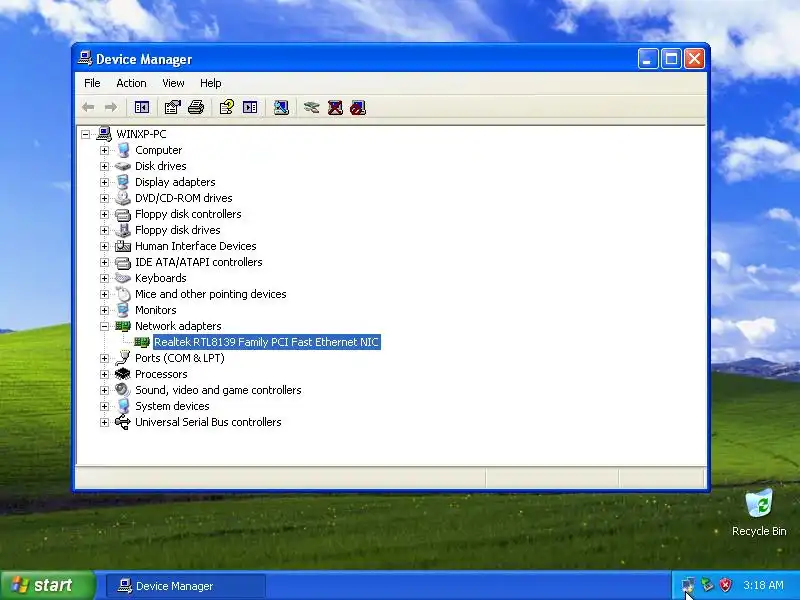Screen dimensions: 800x600
Task: Select the WINXP-PC root label
Action: pos(141,134)
